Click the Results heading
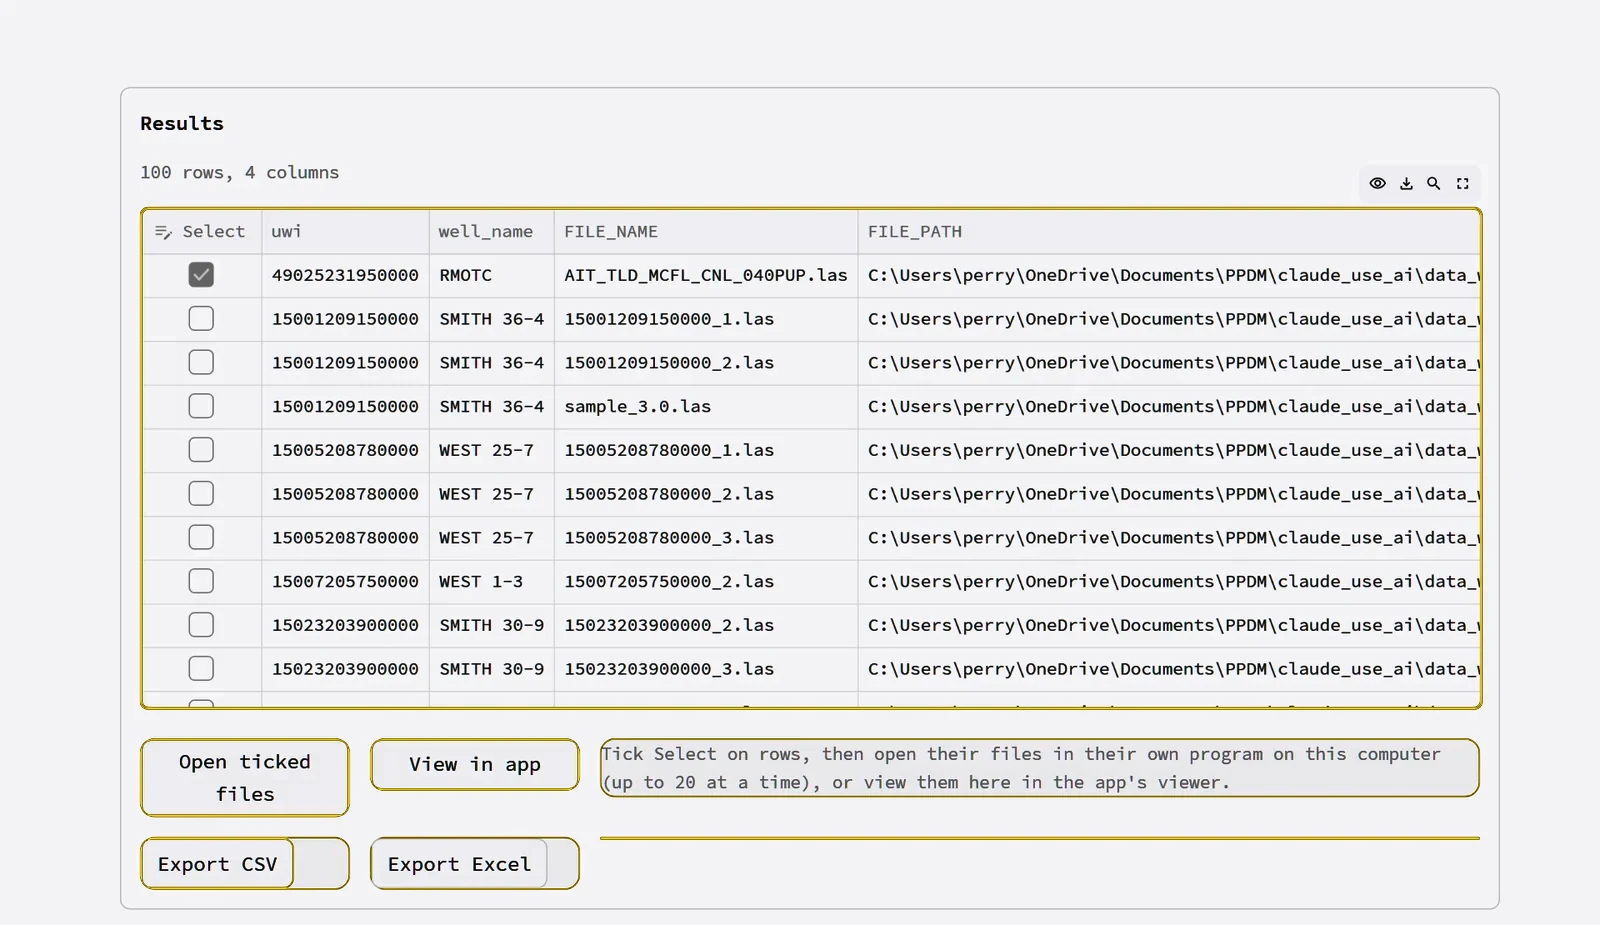This screenshot has height=925, width=1600. pos(182,123)
